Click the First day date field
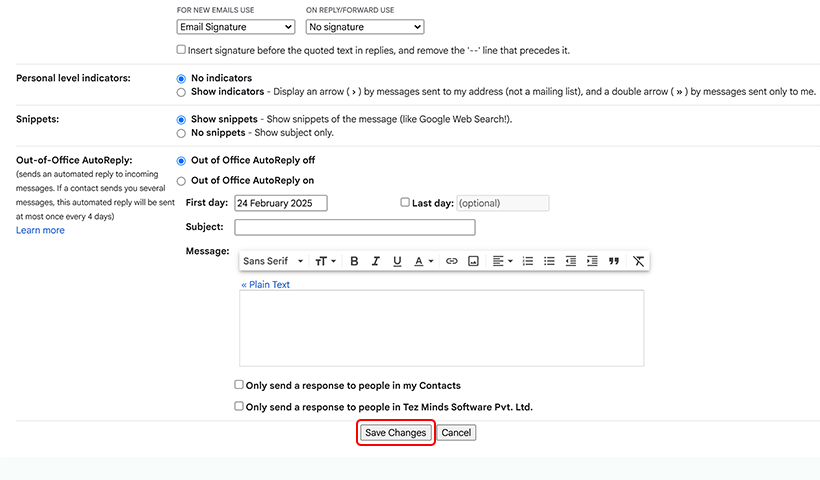The width and height of the screenshot is (820, 480). 281,203
